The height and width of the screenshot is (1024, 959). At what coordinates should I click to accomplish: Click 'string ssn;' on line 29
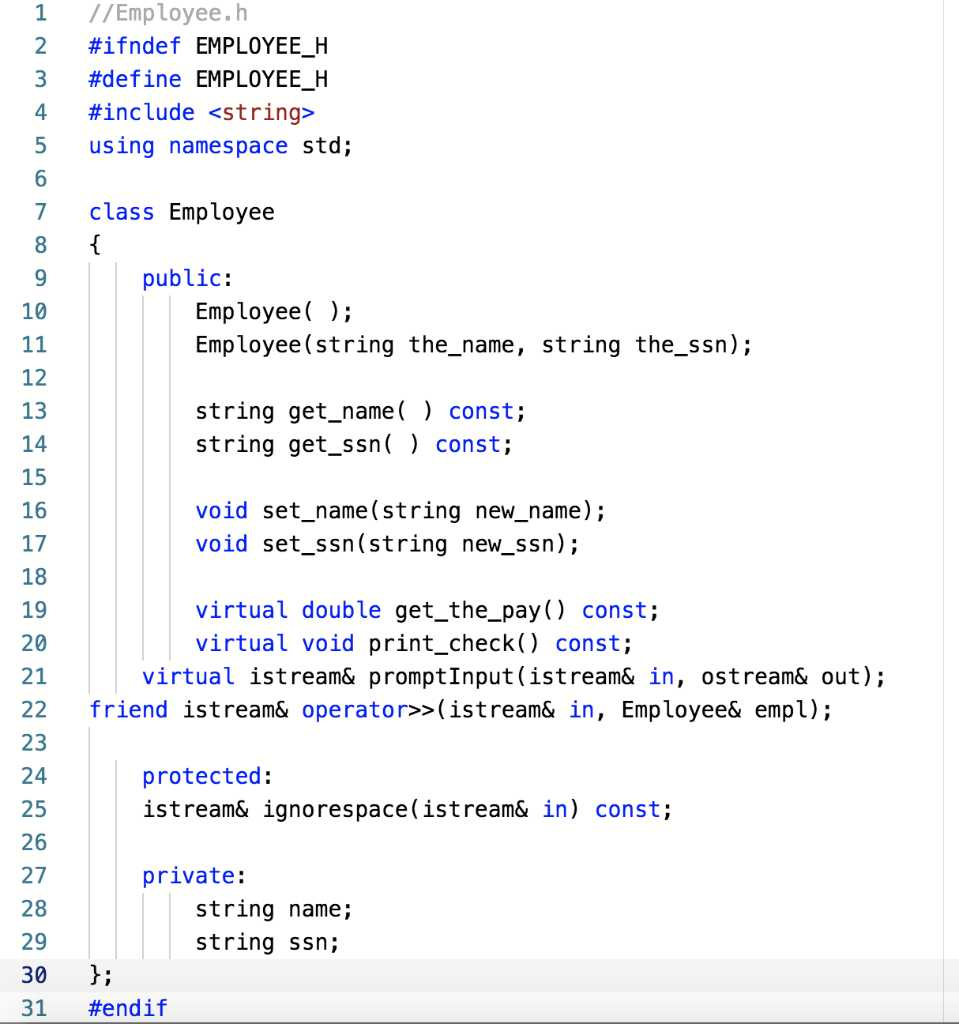pos(267,942)
